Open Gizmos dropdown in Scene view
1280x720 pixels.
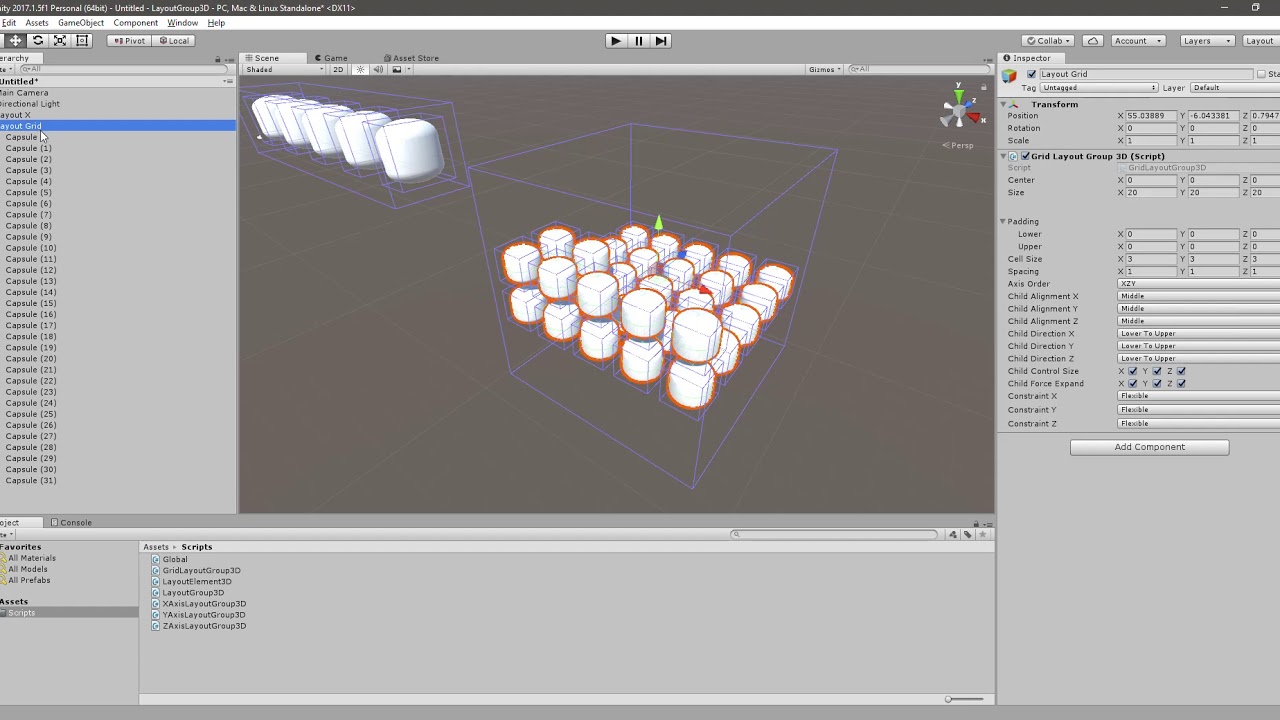coord(825,69)
